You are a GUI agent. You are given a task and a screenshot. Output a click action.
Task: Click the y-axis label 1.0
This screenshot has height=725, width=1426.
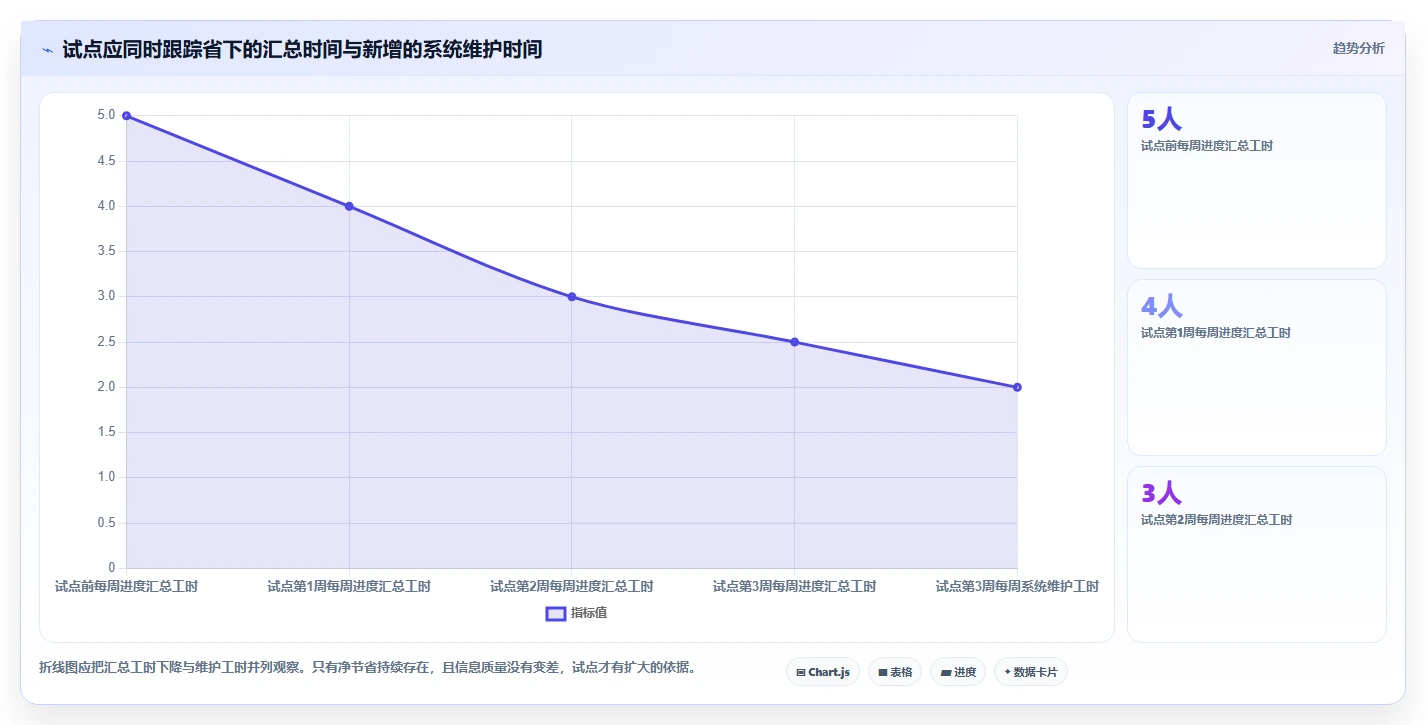point(106,478)
